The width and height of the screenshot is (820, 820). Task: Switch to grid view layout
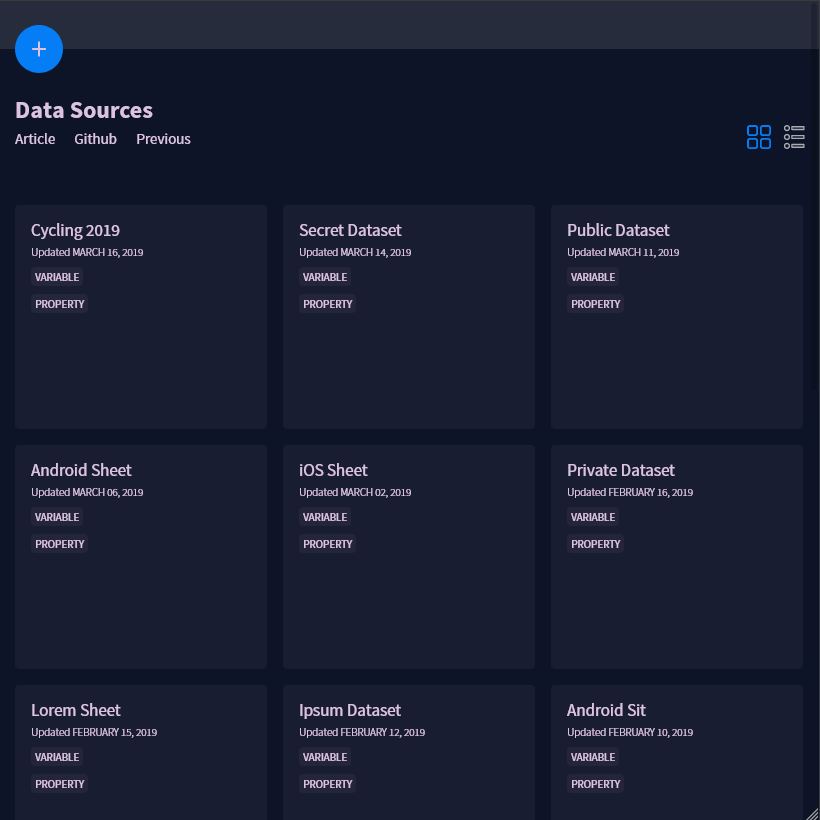coord(759,137)
